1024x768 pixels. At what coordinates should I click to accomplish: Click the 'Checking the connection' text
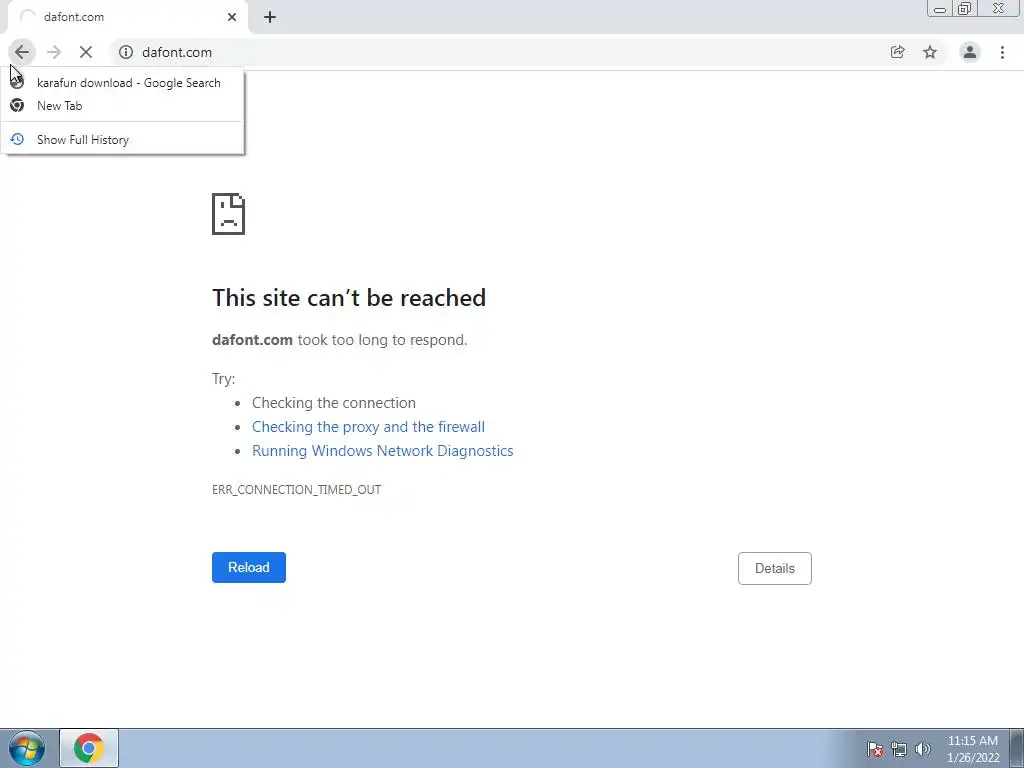click(334, 403)
